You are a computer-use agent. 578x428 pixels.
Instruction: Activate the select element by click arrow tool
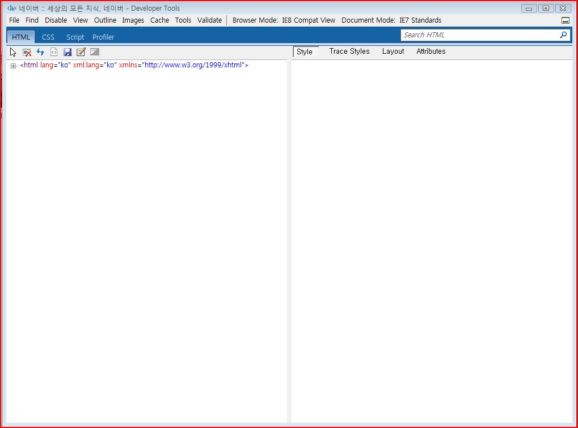click(13, 52)
